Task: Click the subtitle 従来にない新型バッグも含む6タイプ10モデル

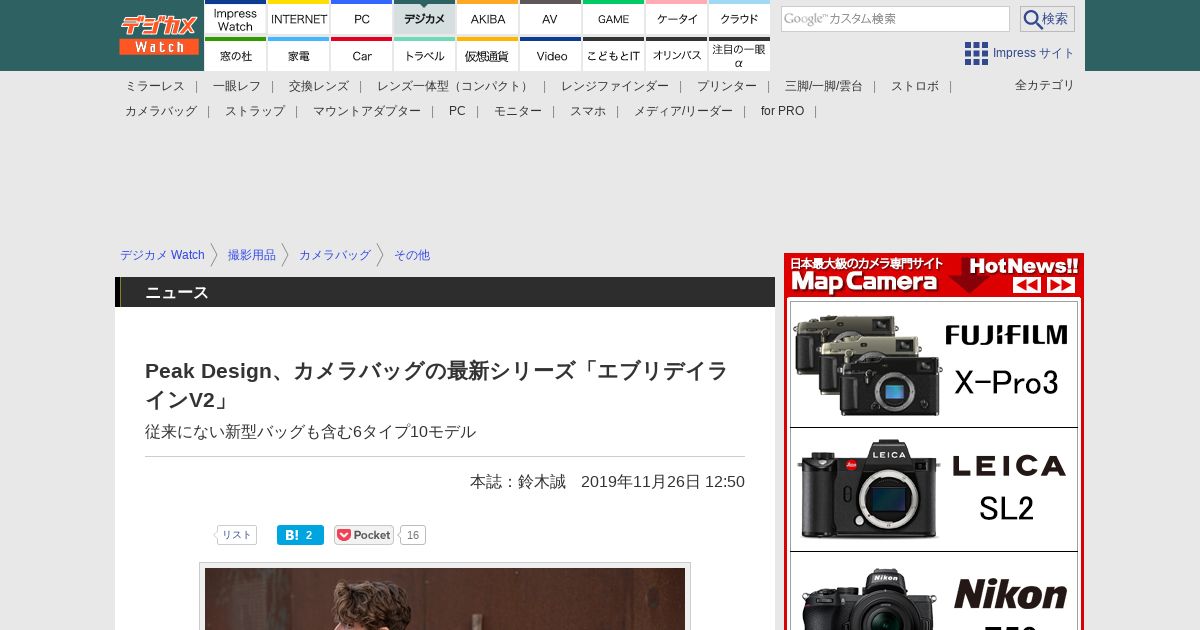Action: pyautogui.click(x=310, y=432)
